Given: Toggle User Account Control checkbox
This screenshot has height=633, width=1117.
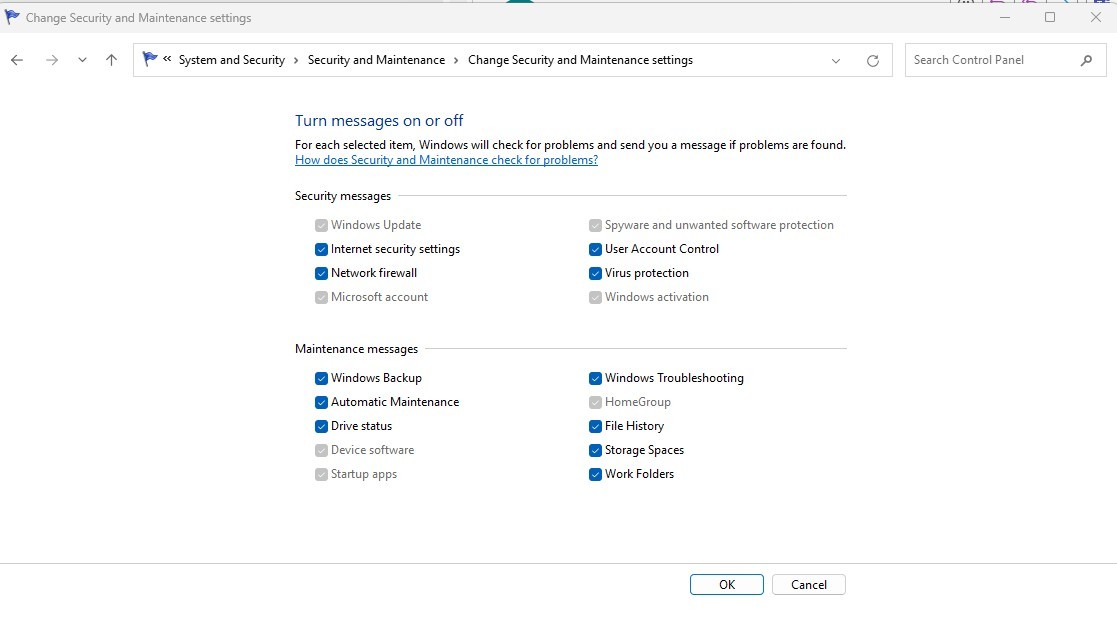Looking at the screenshot, I should click(596, 249).
